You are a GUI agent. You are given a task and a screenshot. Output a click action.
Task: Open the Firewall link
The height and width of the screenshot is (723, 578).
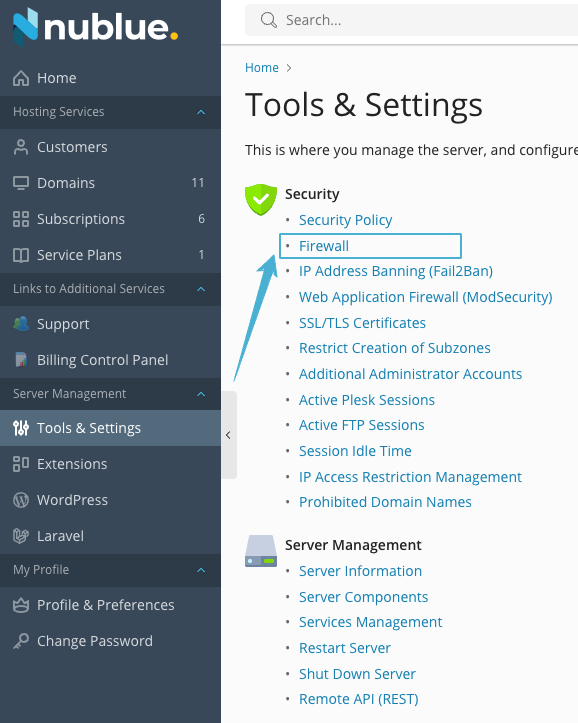coord(324,246)
